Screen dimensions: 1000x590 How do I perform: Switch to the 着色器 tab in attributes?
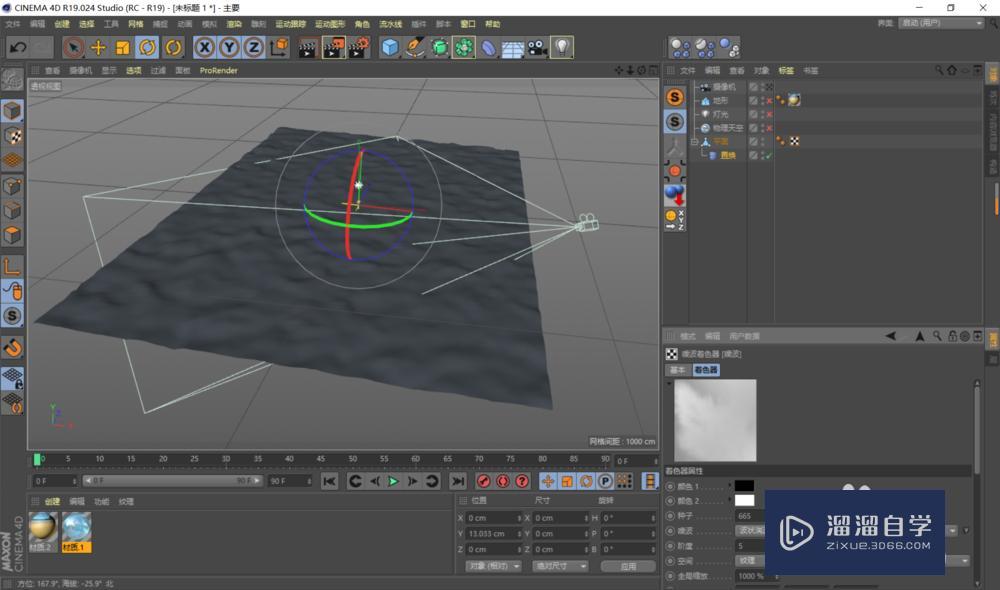706,370
